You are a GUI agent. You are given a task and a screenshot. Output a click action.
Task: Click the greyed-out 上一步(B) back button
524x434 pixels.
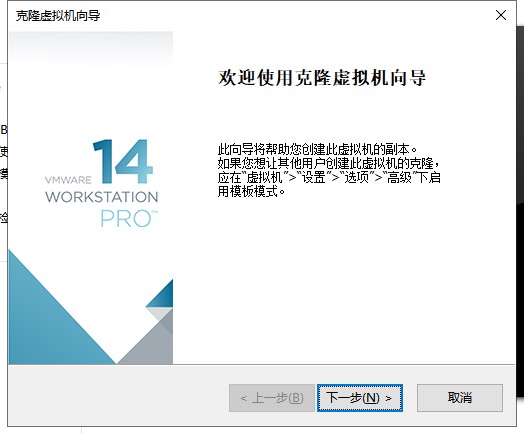point(272,398)
